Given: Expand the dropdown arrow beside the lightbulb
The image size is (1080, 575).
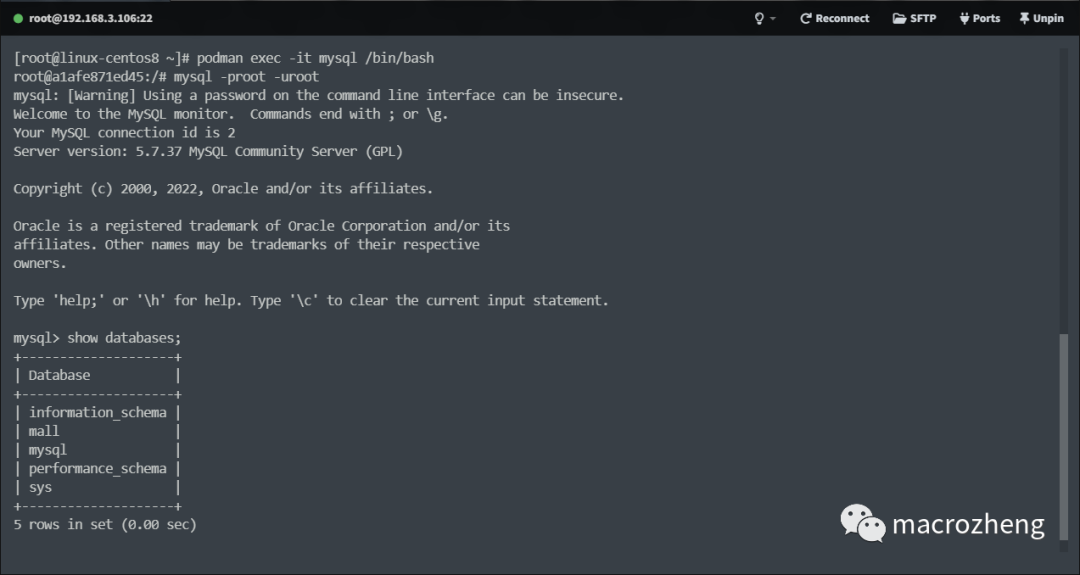Looking at the screenshot, I should click(773, 19).
